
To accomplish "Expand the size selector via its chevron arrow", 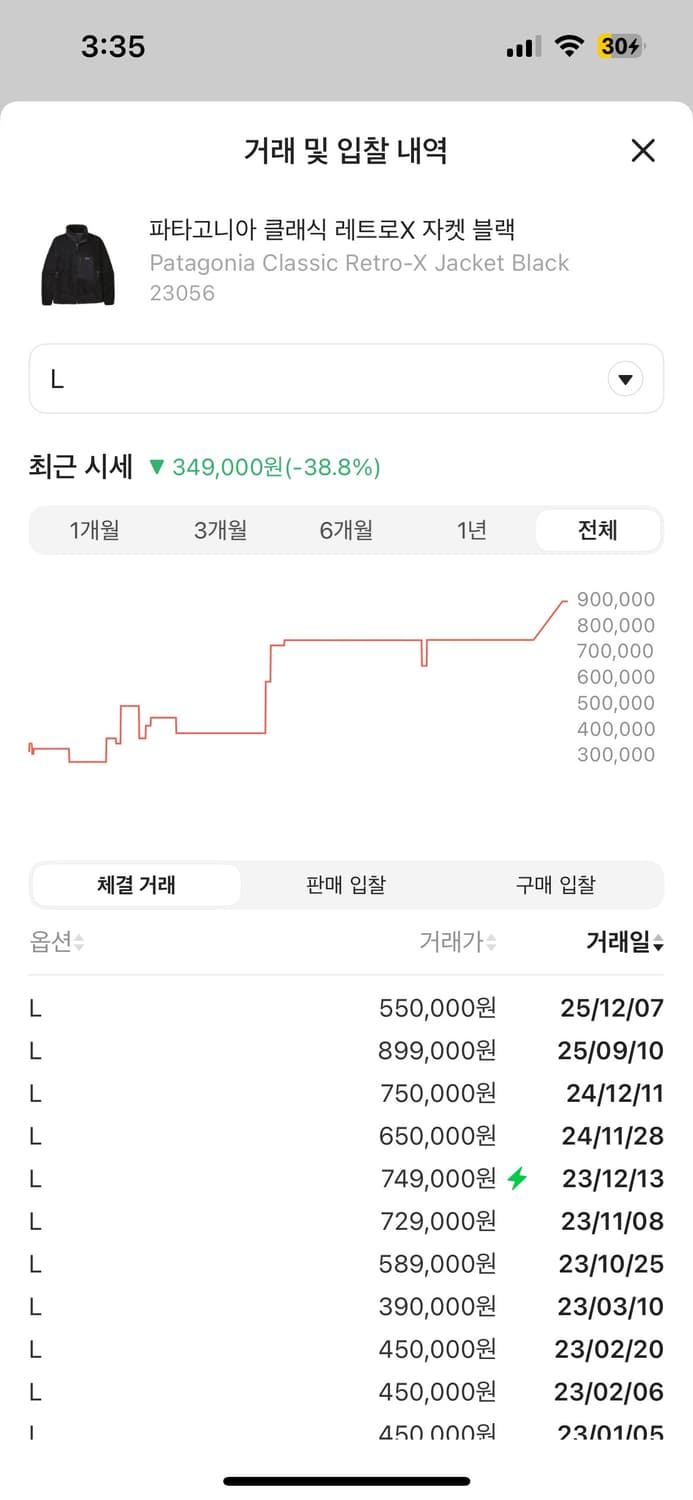I will pyautogui.click(x=625, y=378).
